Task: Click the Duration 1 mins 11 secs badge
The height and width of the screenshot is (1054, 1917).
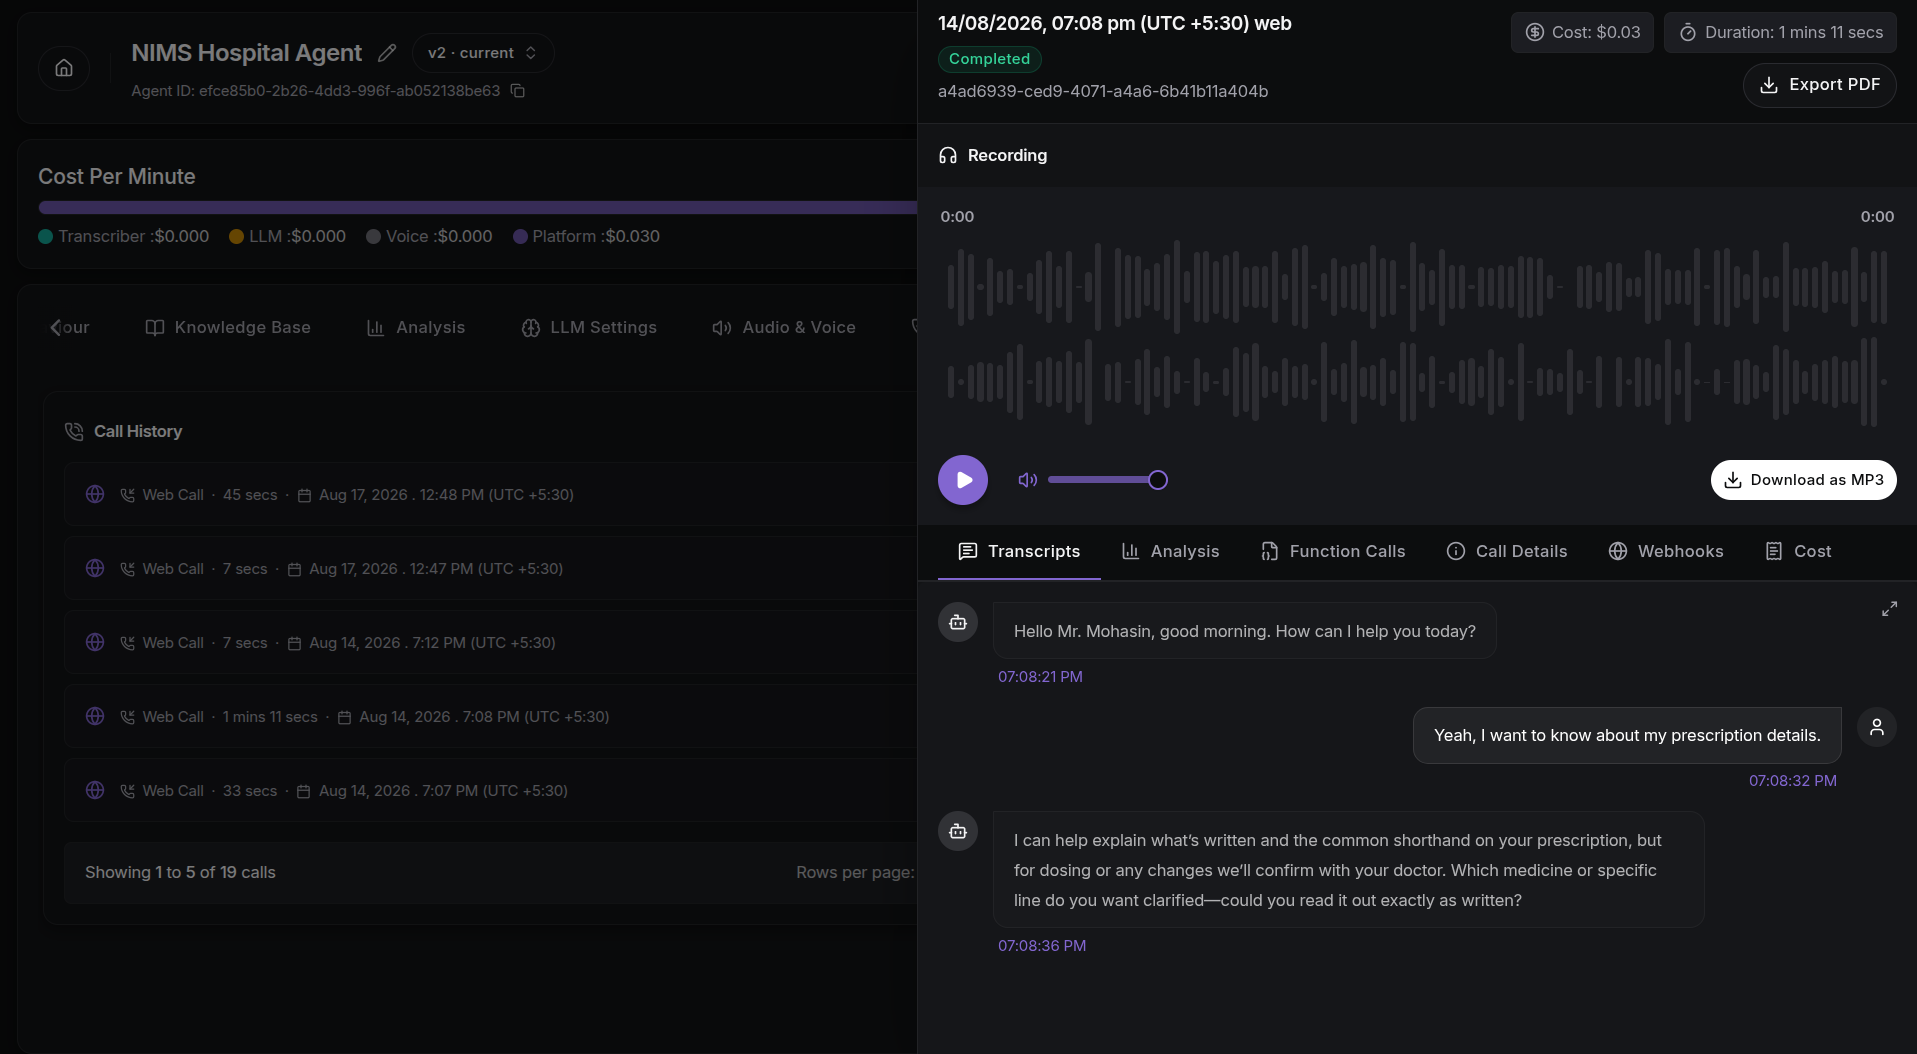Action: pyautogui.click(x=1780, y=33)
